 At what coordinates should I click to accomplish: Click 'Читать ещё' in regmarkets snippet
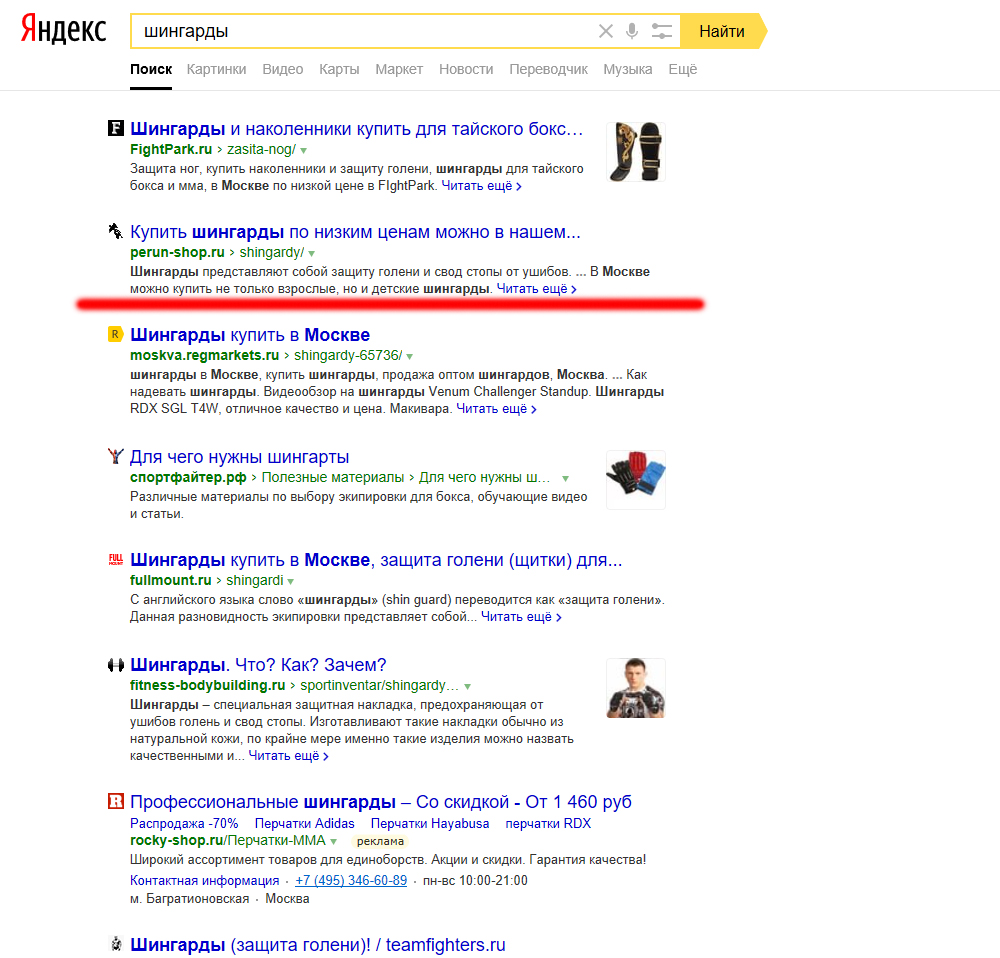point(496,409)
